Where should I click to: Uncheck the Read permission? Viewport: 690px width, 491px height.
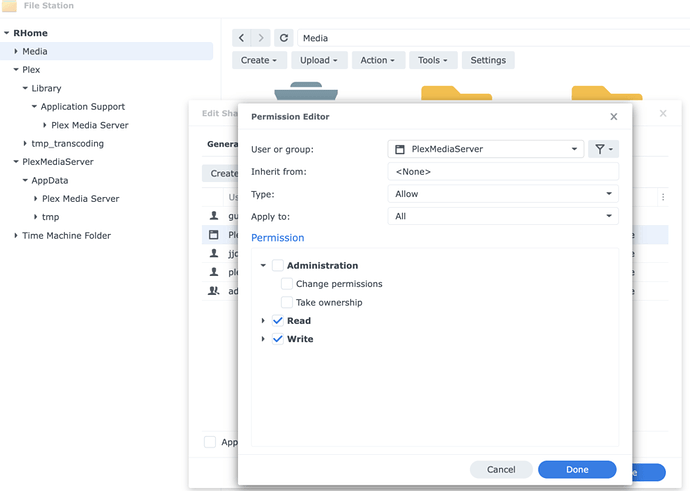[278, 321]
